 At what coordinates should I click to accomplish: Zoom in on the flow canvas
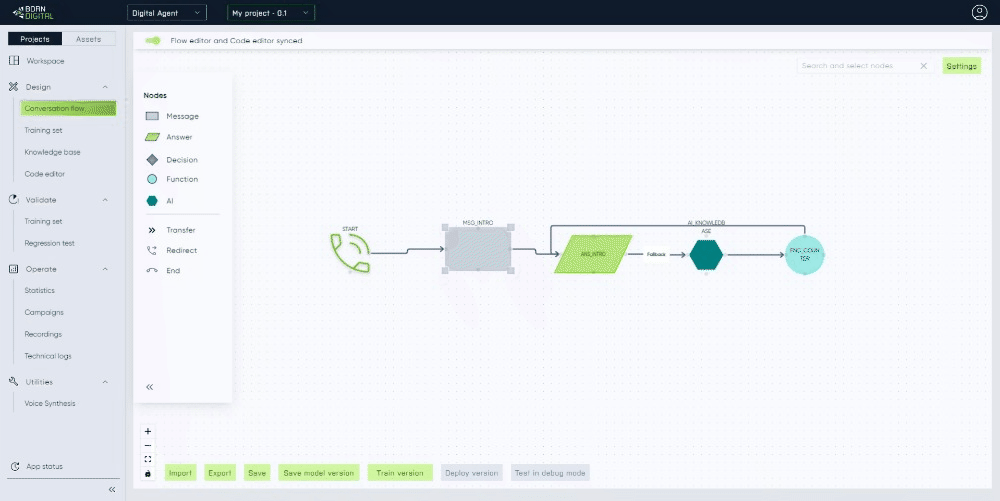tap(148, 431)
